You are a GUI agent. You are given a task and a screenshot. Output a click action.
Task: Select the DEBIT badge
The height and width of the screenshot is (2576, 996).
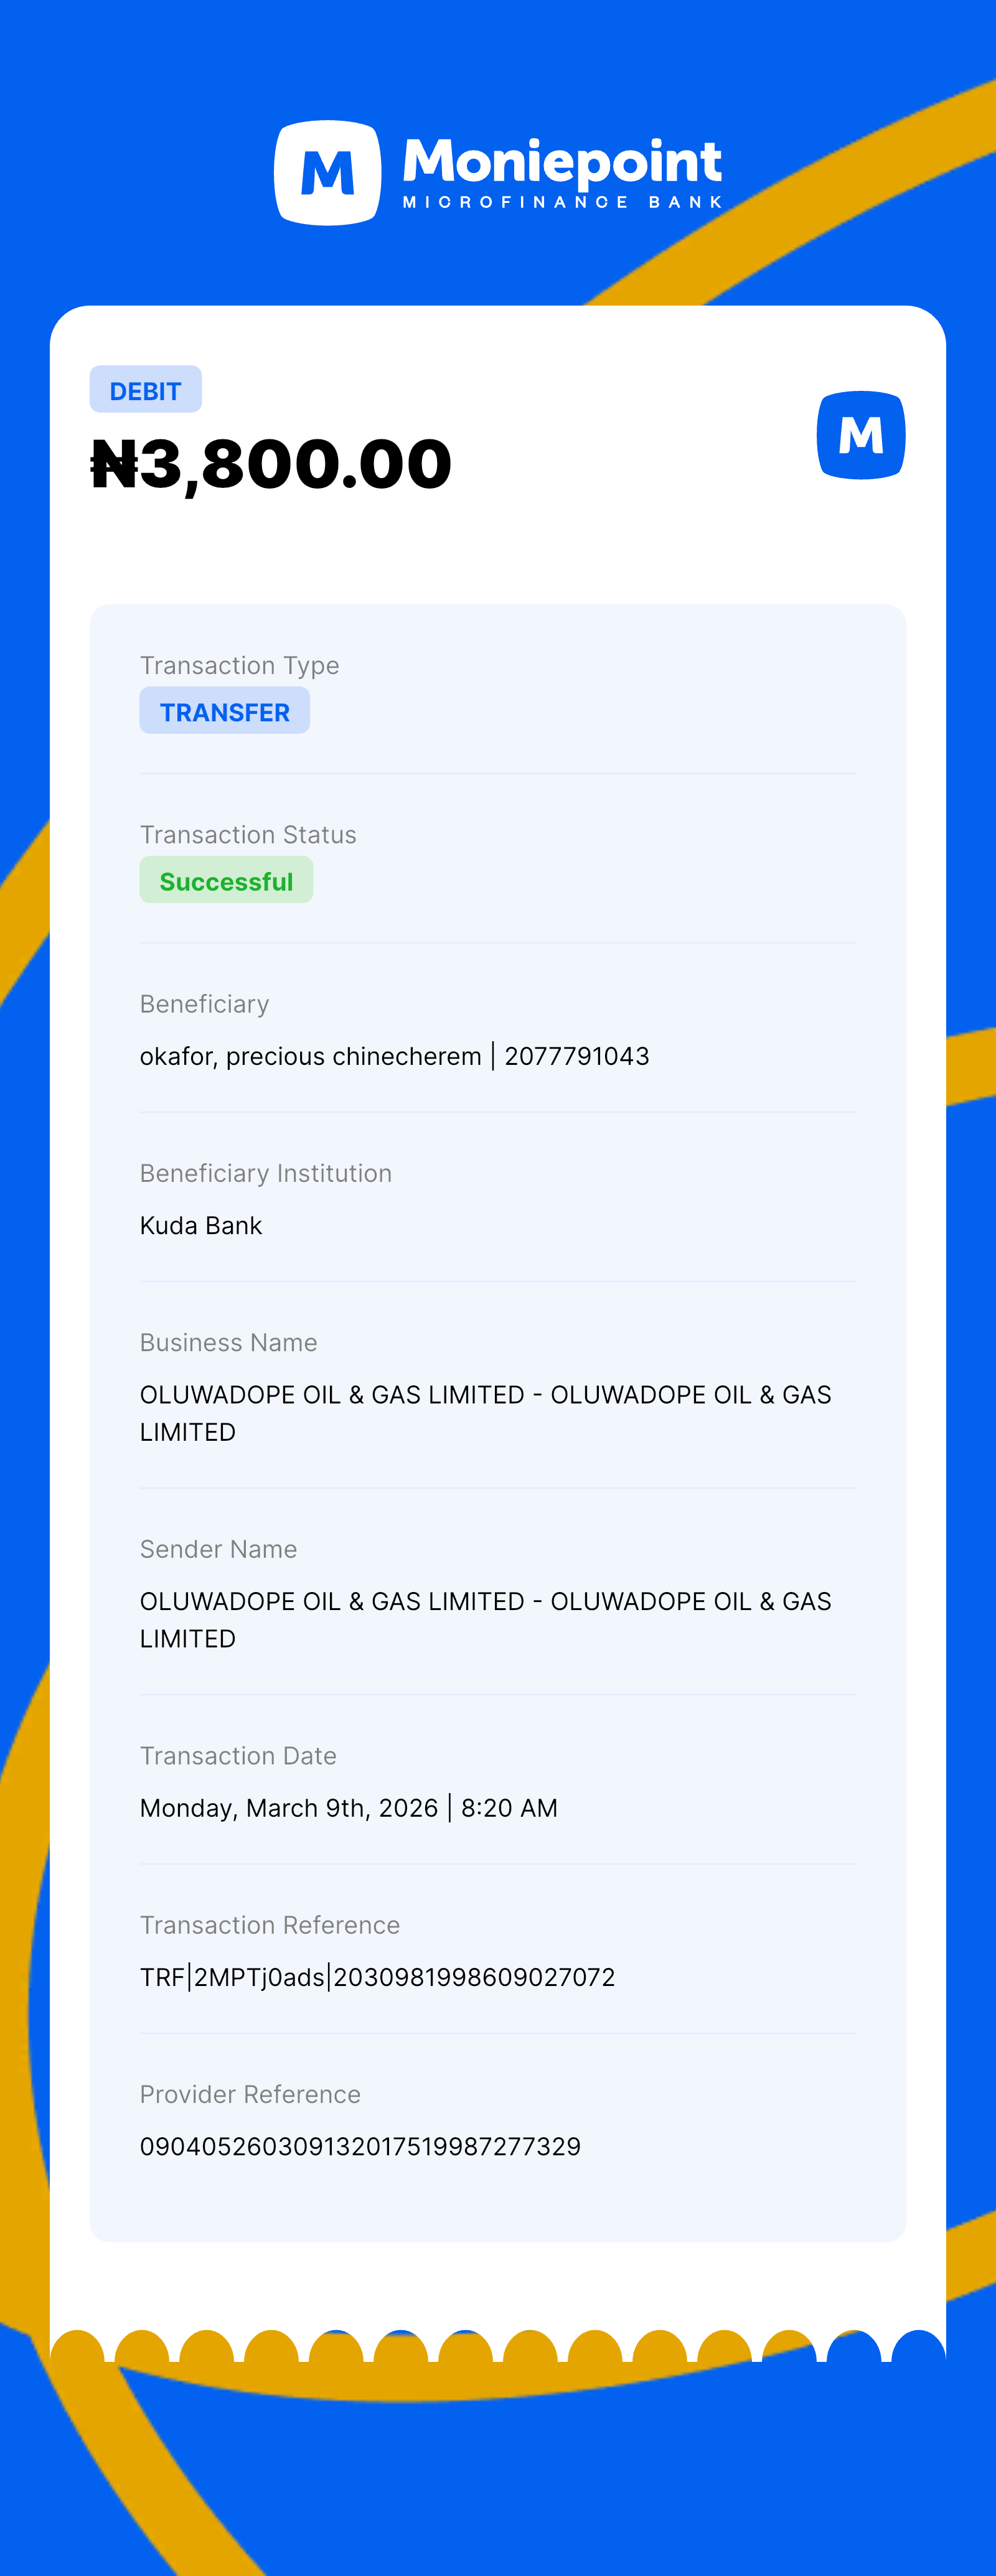pyautogui.click(x=146, y=390)
